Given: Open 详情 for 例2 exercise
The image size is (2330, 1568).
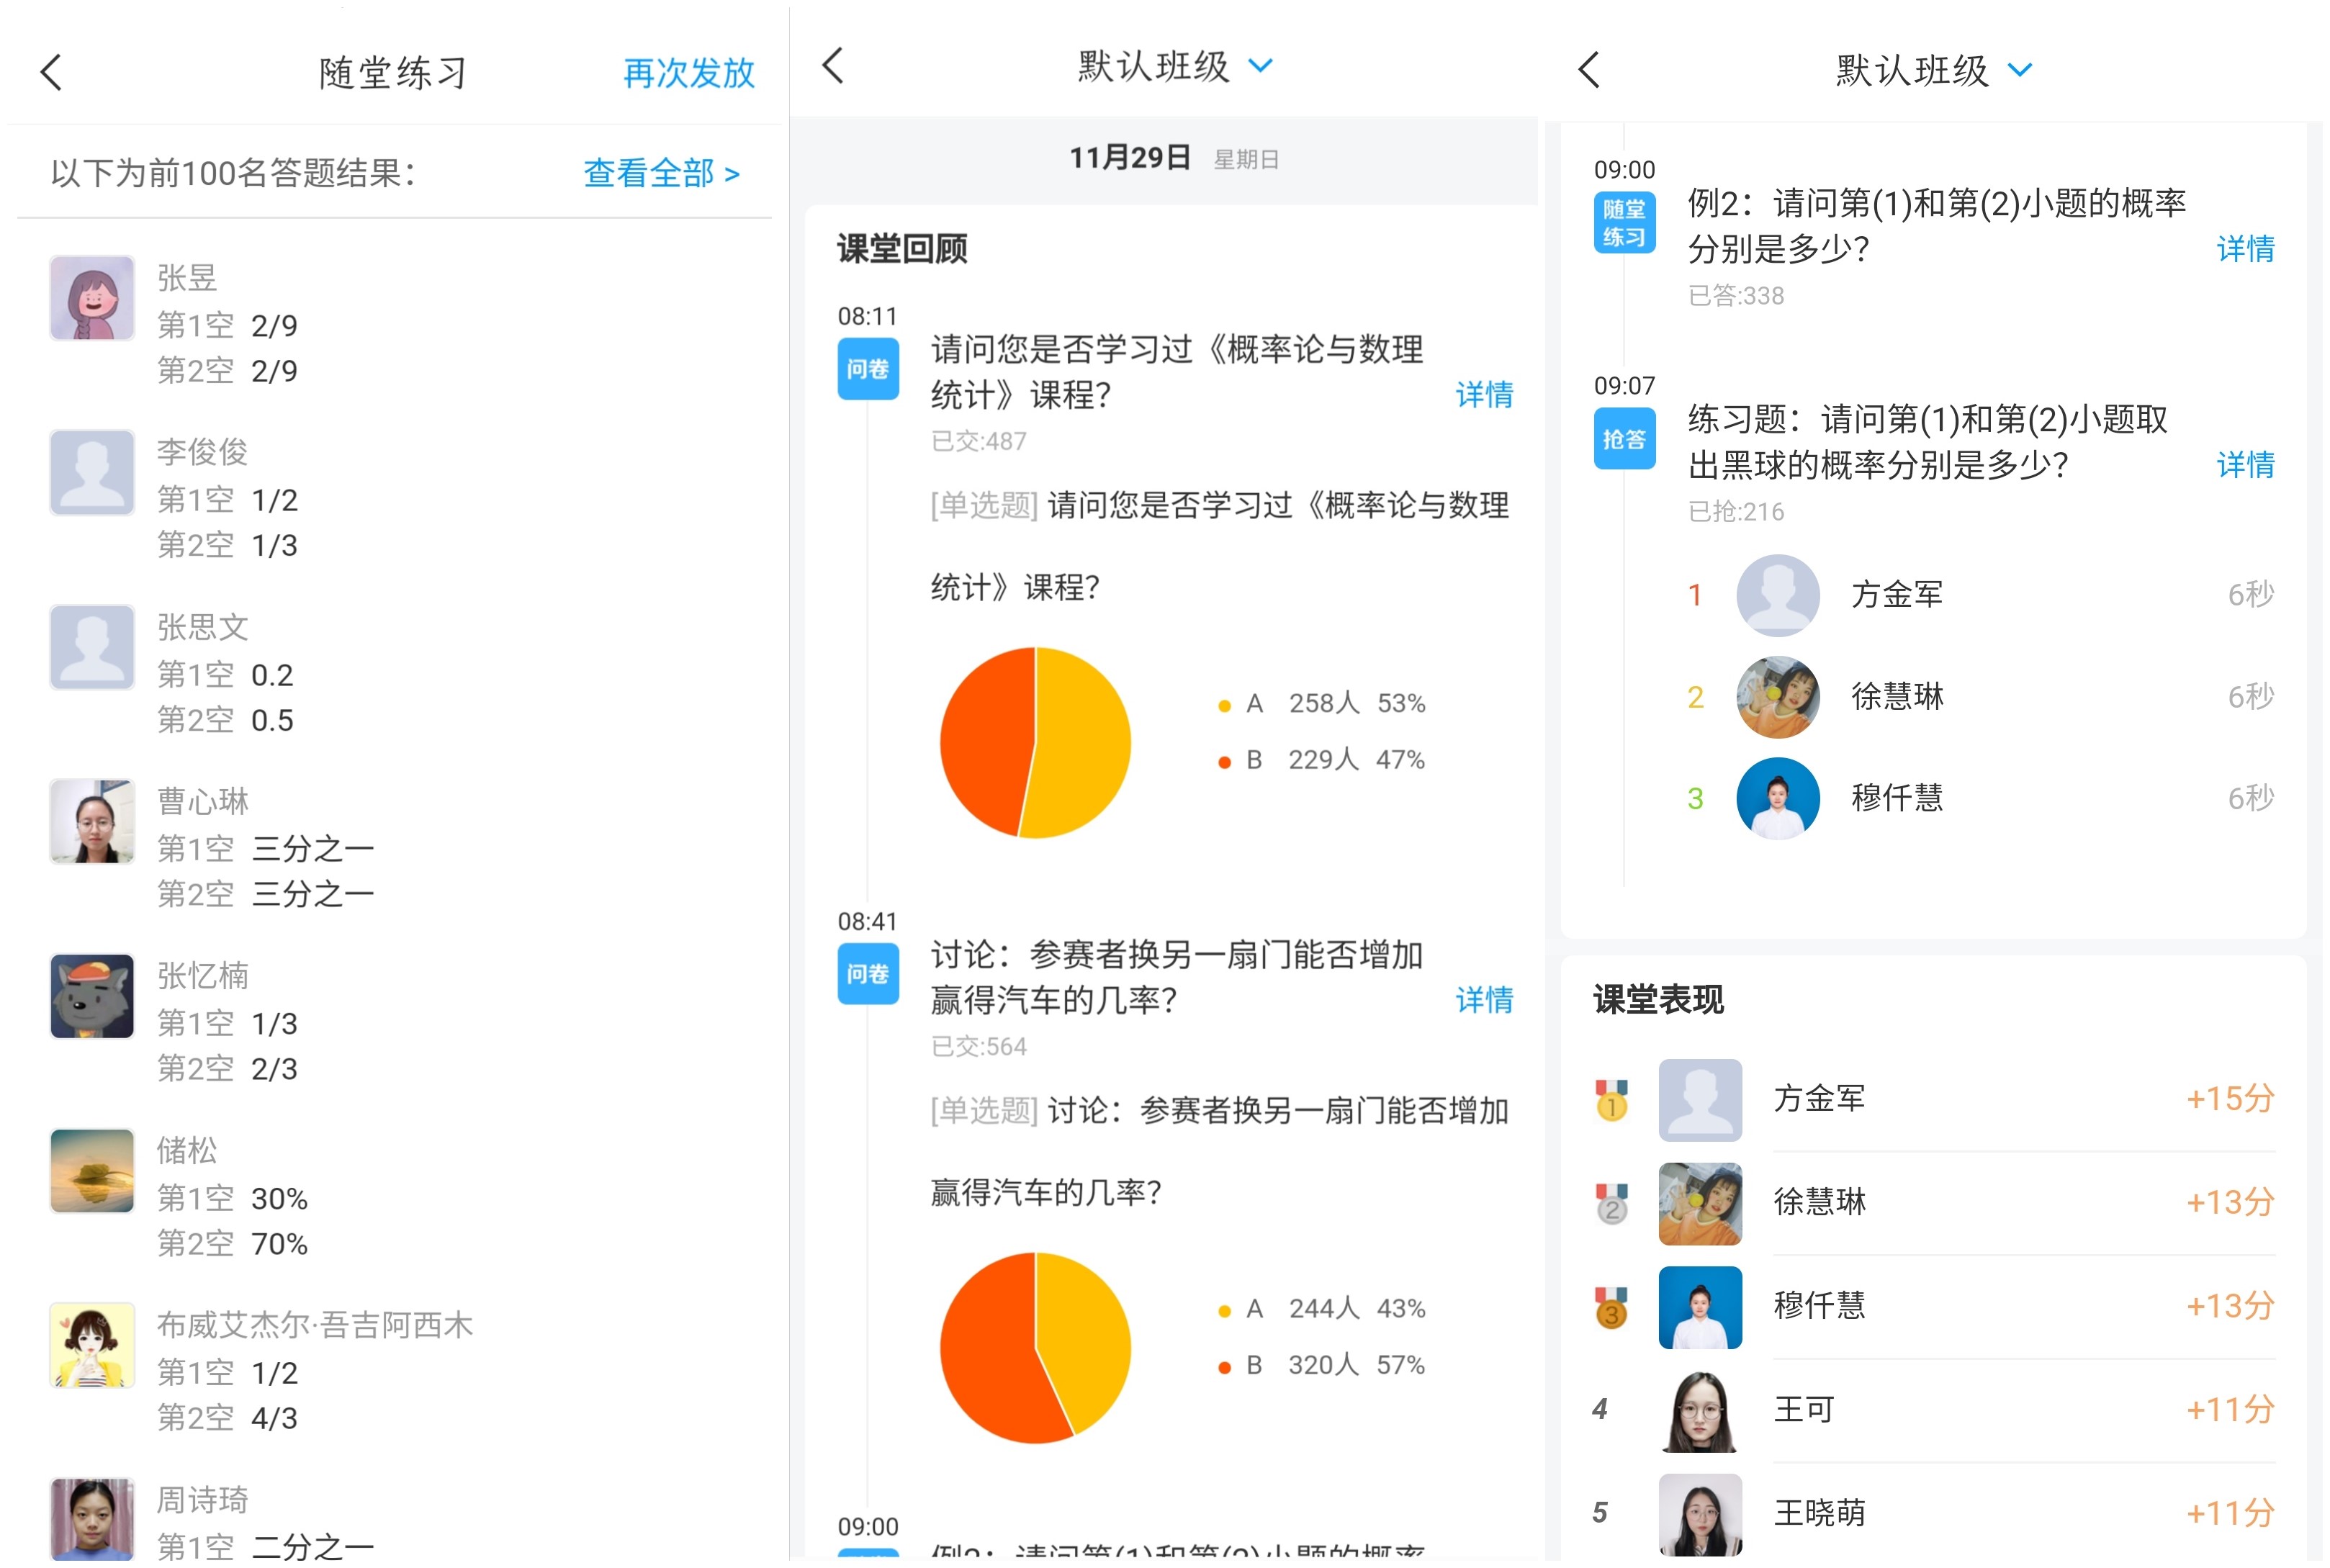Looking at the screenshot, I should pos(2246,249).
